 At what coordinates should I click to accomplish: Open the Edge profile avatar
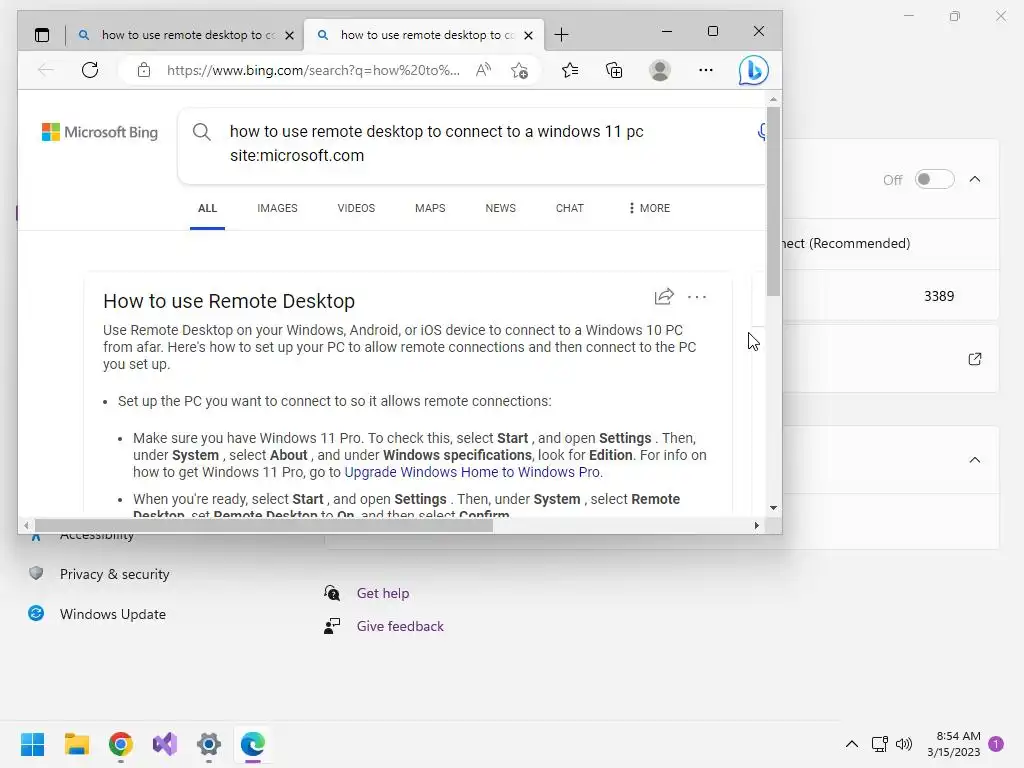tap(660, 70)
